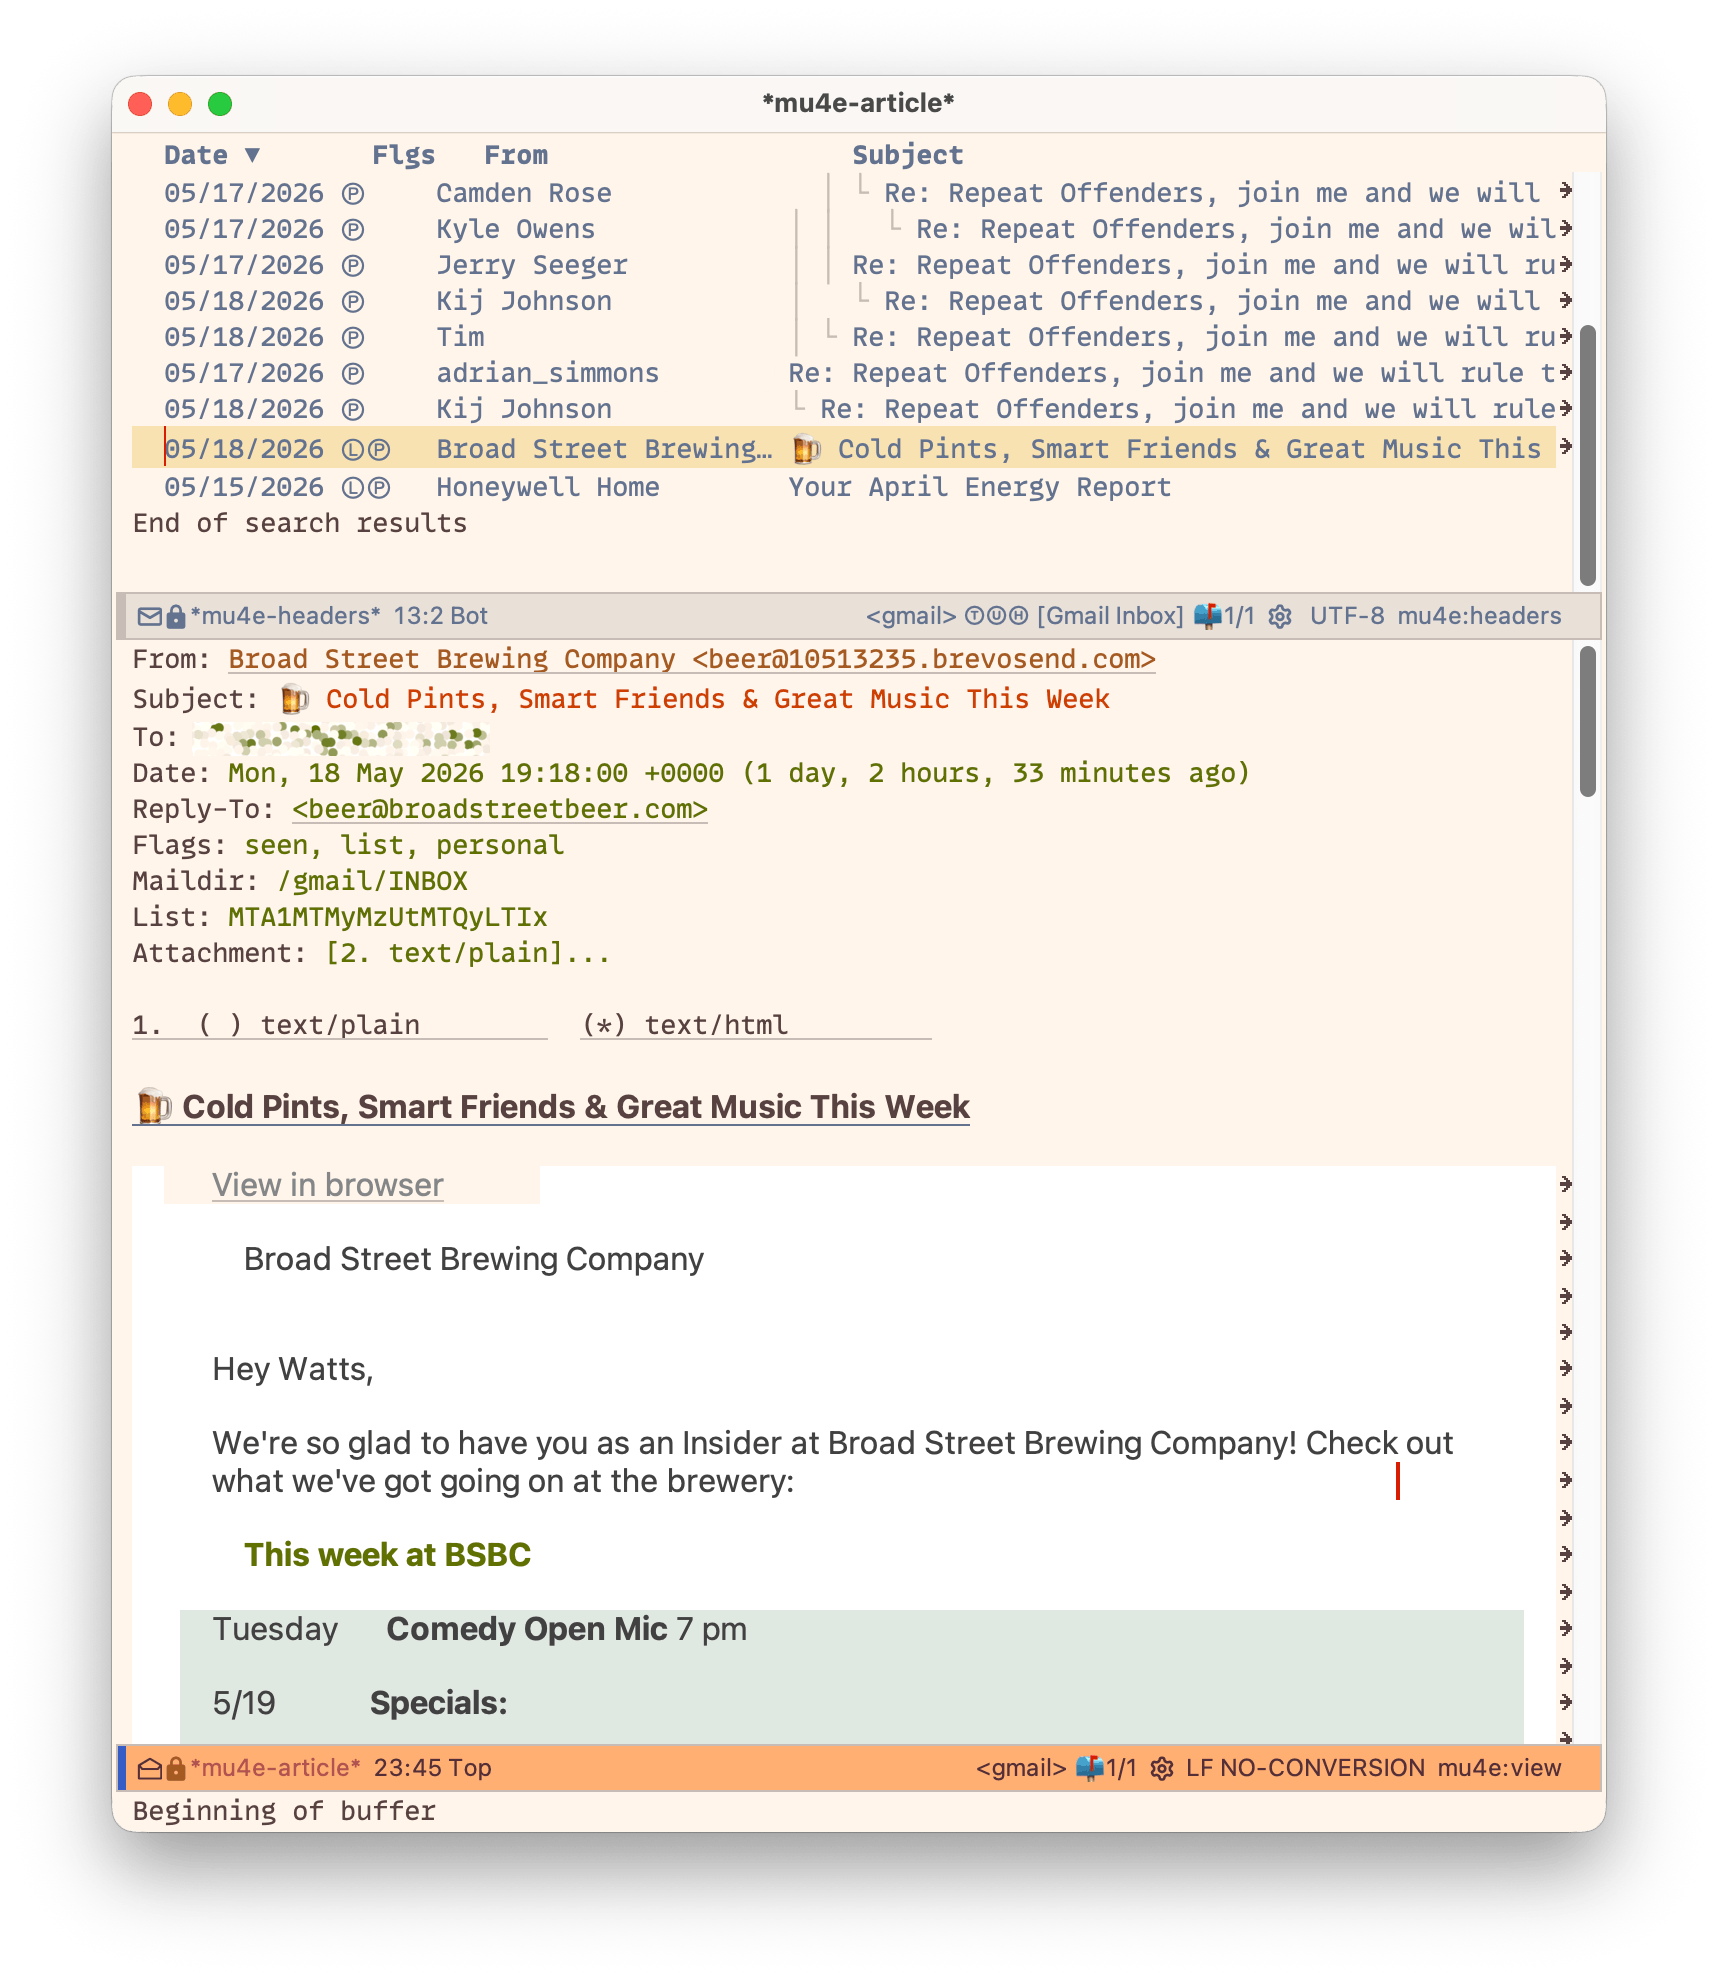
Task: Click the search property icons after <gmail> in headers modeline
Action: [996, 616]
